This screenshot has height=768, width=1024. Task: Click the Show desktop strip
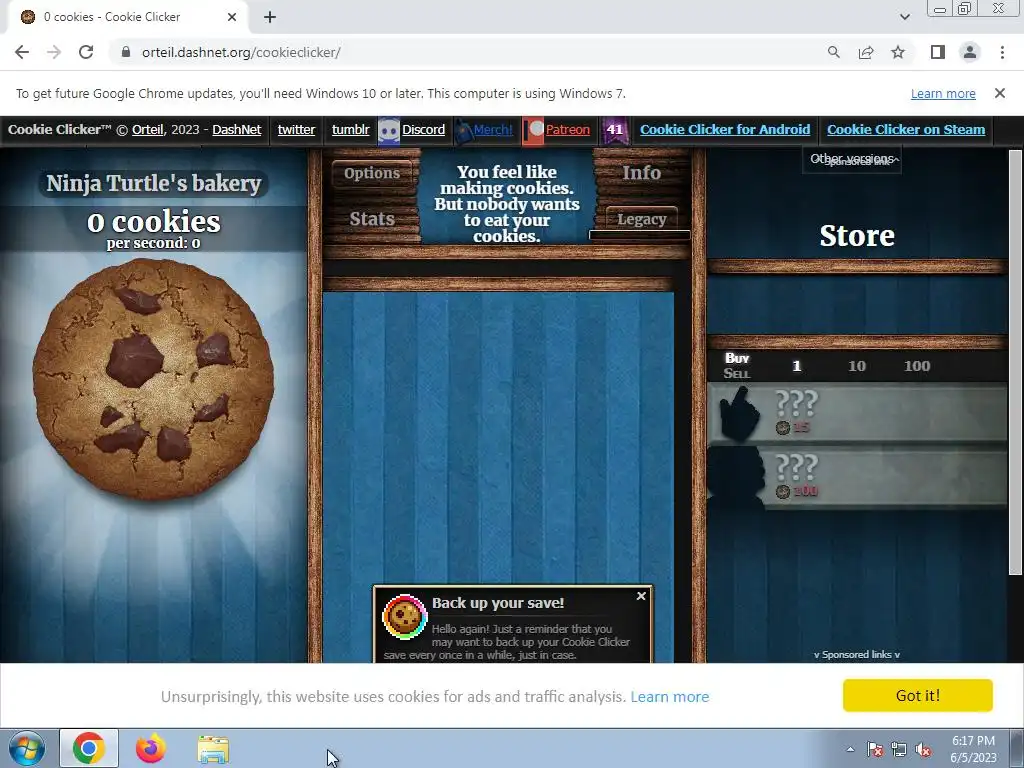[x=1017, y=748]
